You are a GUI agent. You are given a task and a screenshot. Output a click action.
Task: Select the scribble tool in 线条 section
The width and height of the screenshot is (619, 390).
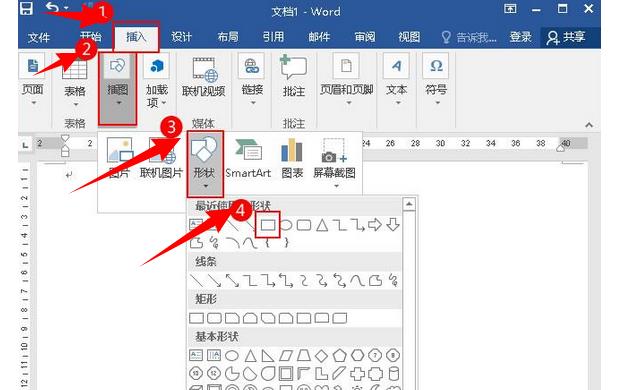point(393,280)
